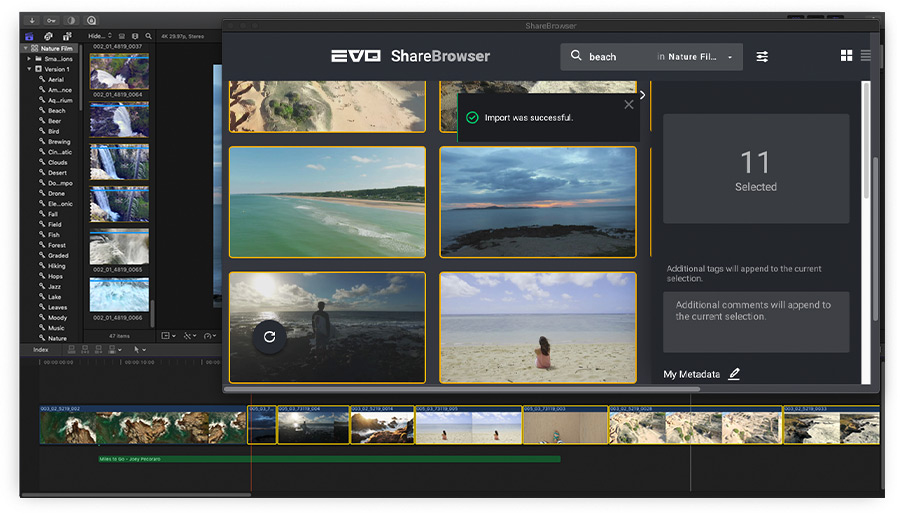
Task: Select the green Miles to Go audio clip
Action: point(329,459)
